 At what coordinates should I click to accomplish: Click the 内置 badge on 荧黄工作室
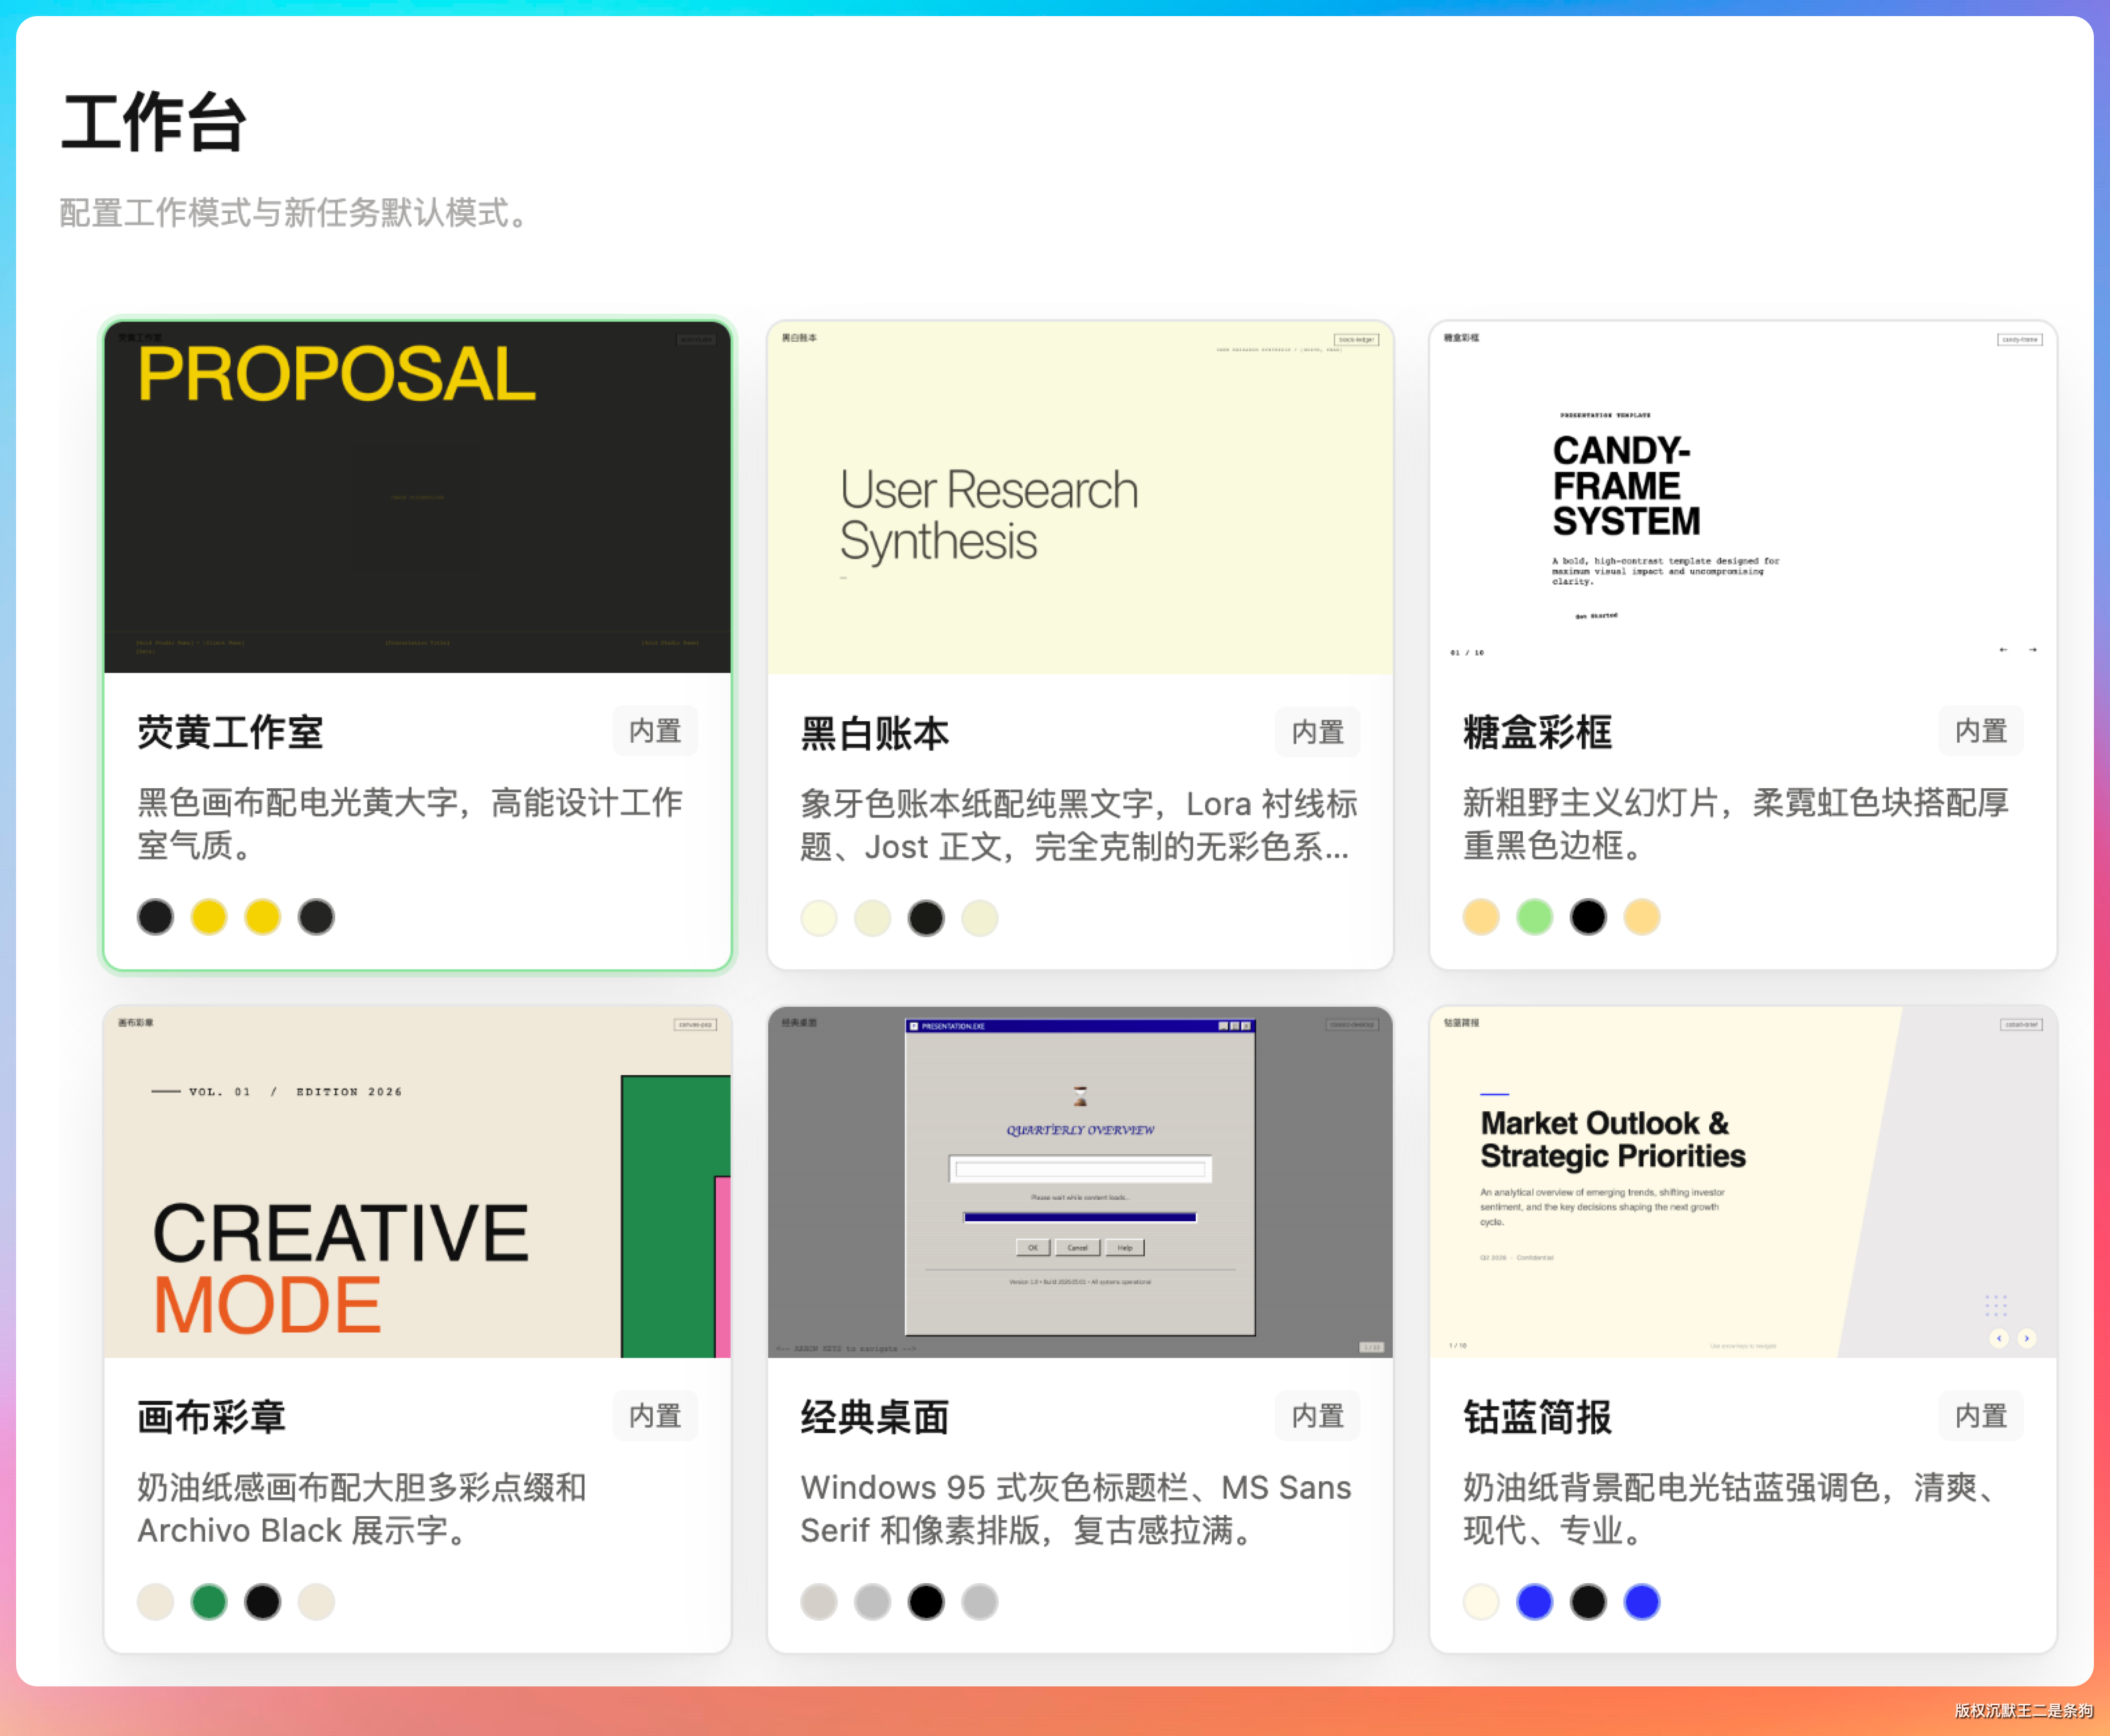click(x=655, y=731)
